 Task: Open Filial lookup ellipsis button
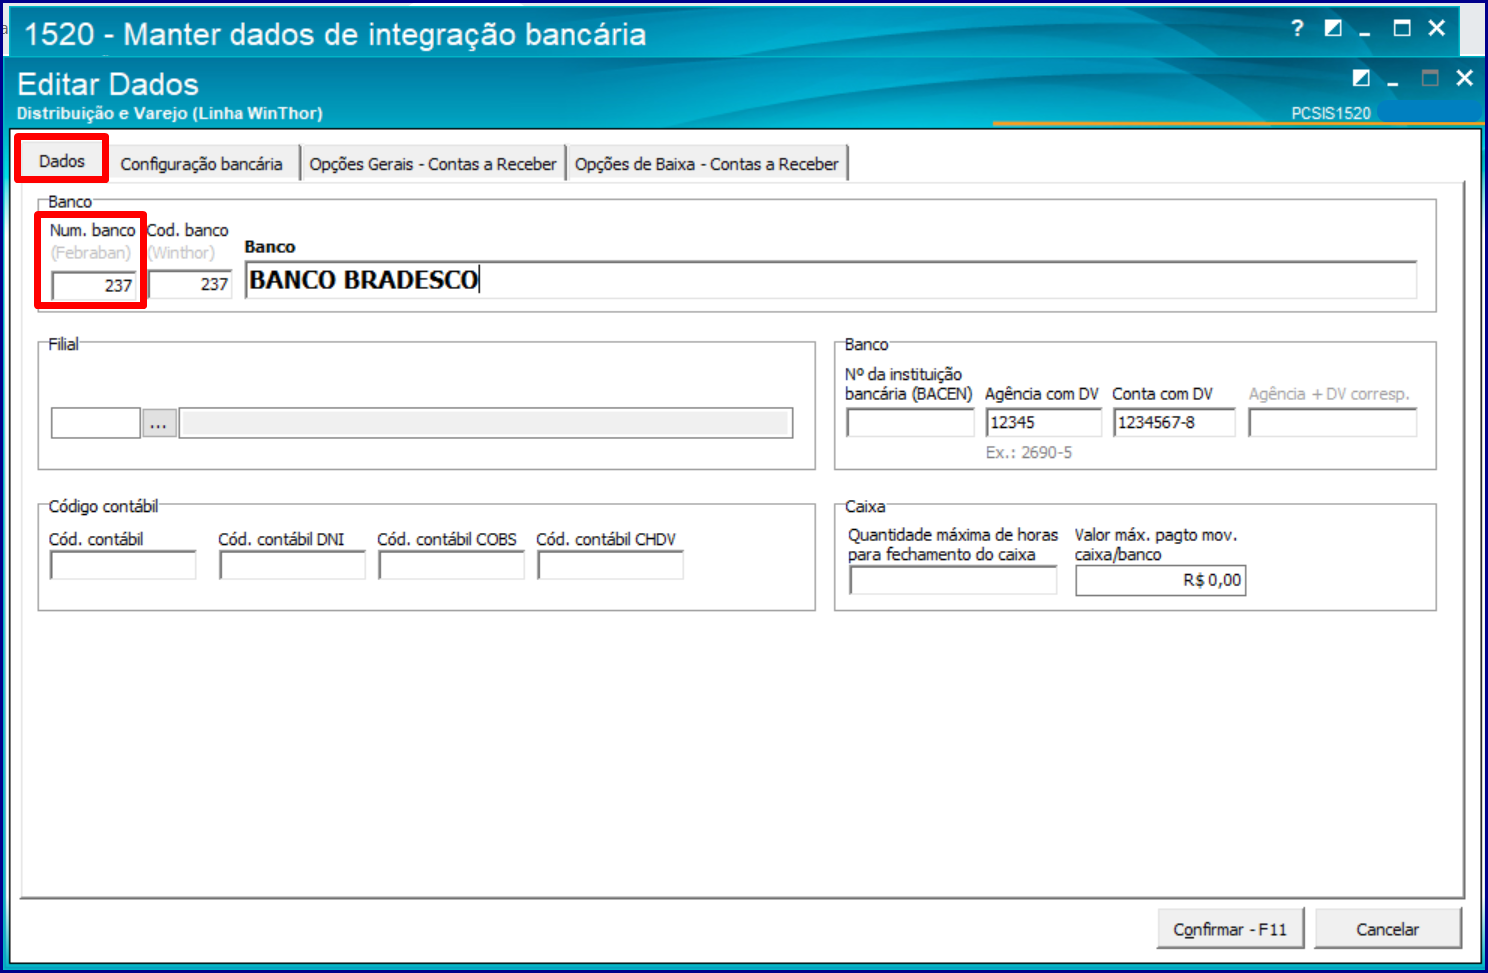point(159,423)
